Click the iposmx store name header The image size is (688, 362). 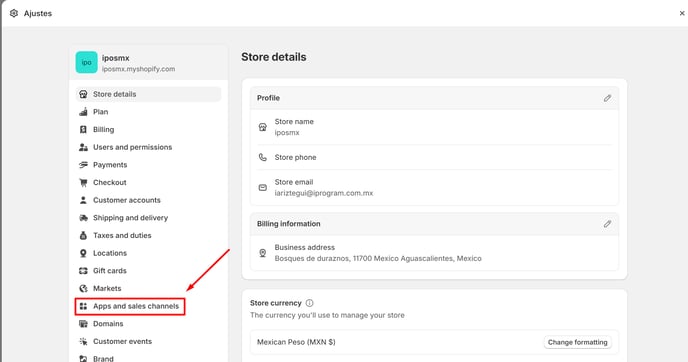(115, 58)
